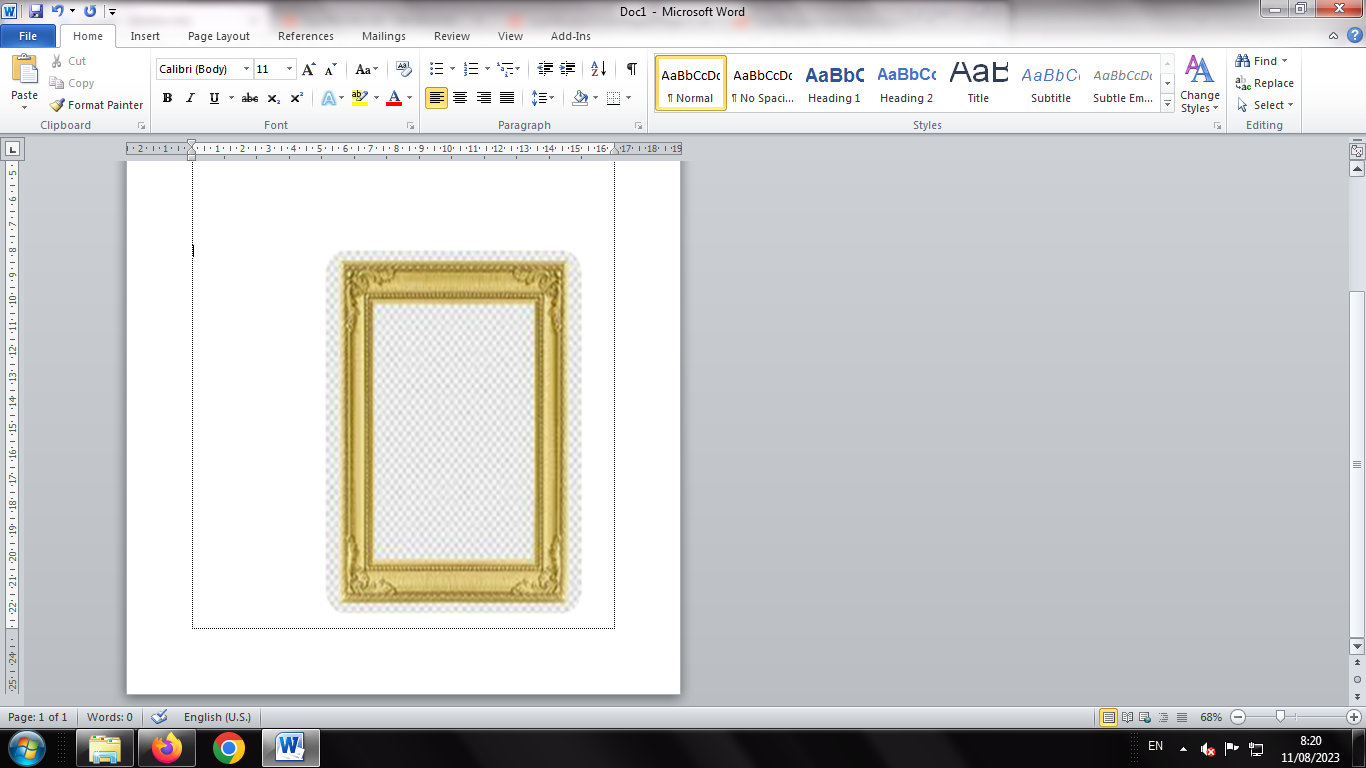Screen dimensions: 1366x768
Task: Switch to the References tab
Action: click(x=306, y=36)
